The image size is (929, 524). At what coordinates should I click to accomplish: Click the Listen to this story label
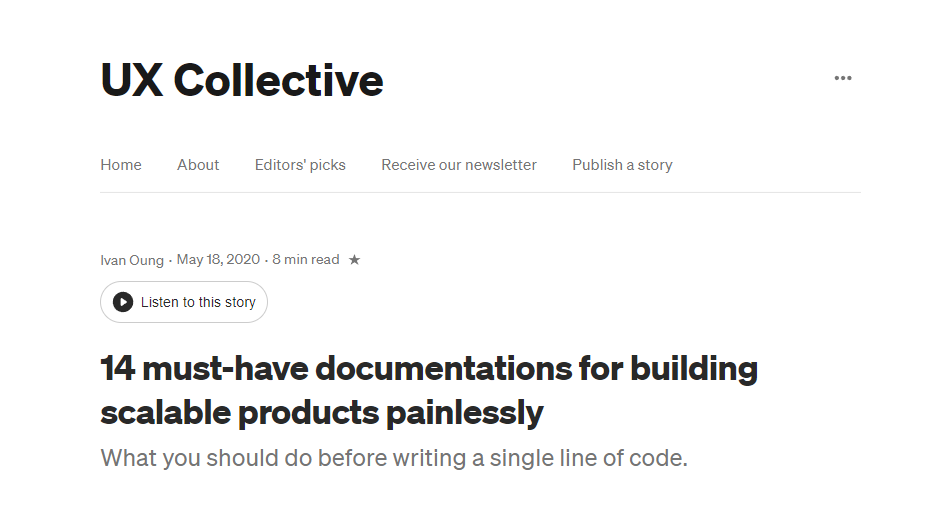198,302
